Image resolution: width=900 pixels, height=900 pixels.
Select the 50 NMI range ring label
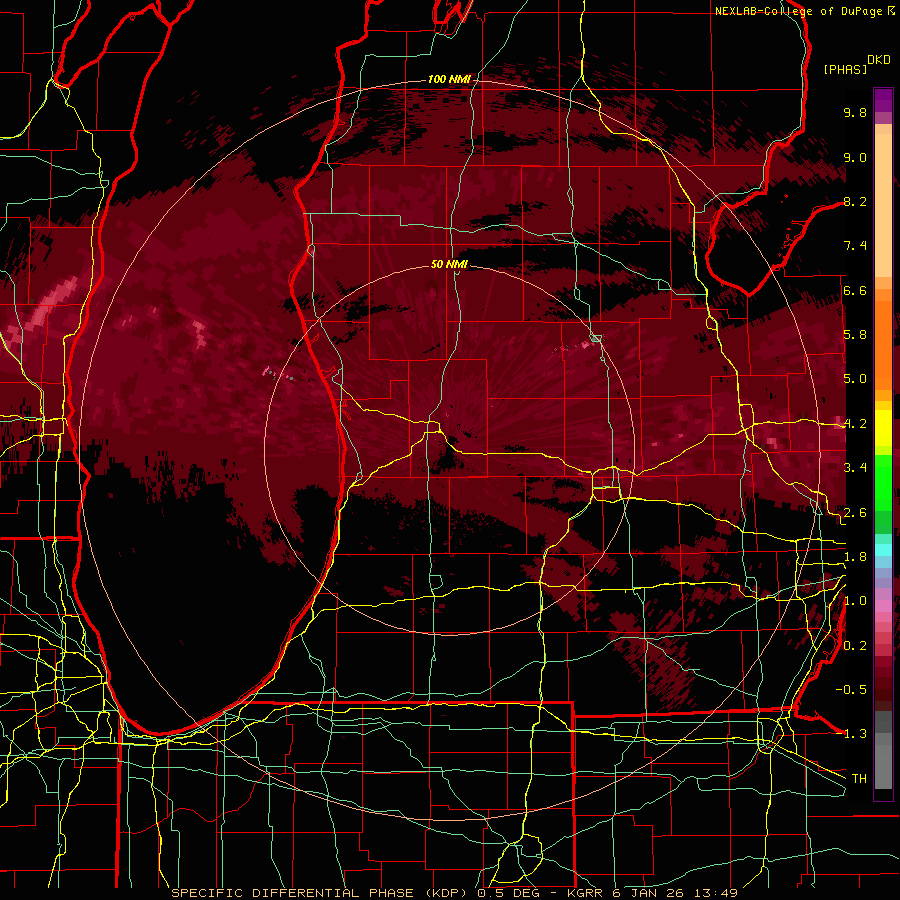449,264
